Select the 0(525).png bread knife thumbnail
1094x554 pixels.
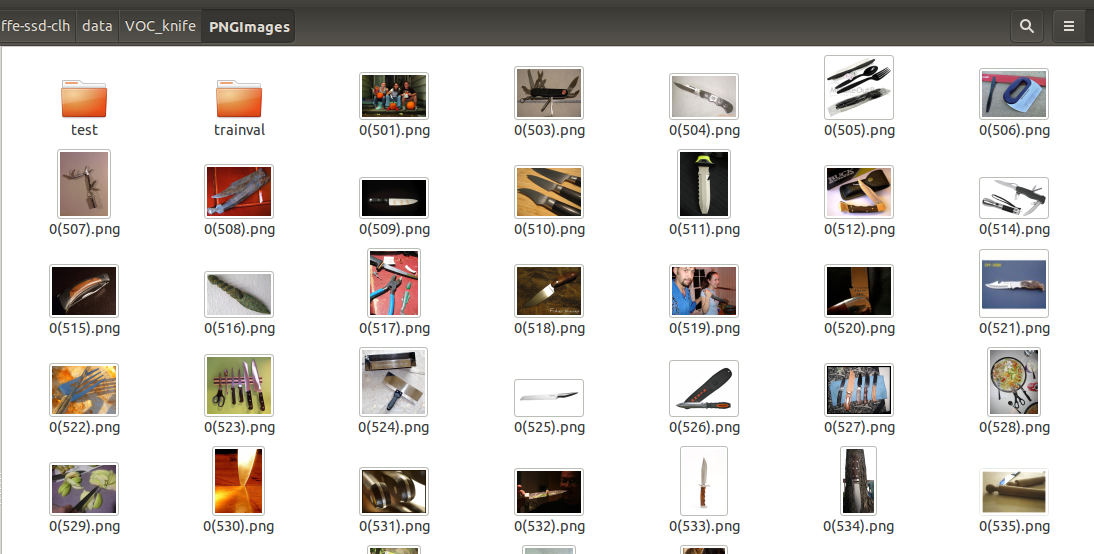(x=548, y=398)
